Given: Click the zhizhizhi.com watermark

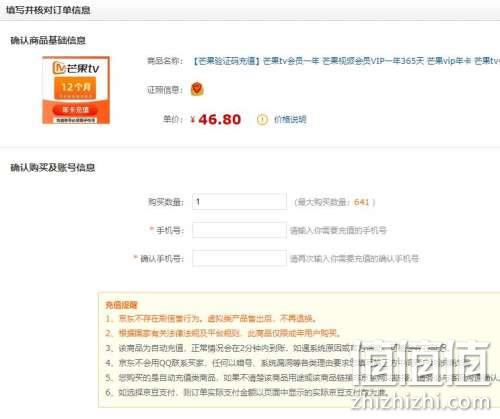Looking at the screenshot, I should (x=422, y=402).
